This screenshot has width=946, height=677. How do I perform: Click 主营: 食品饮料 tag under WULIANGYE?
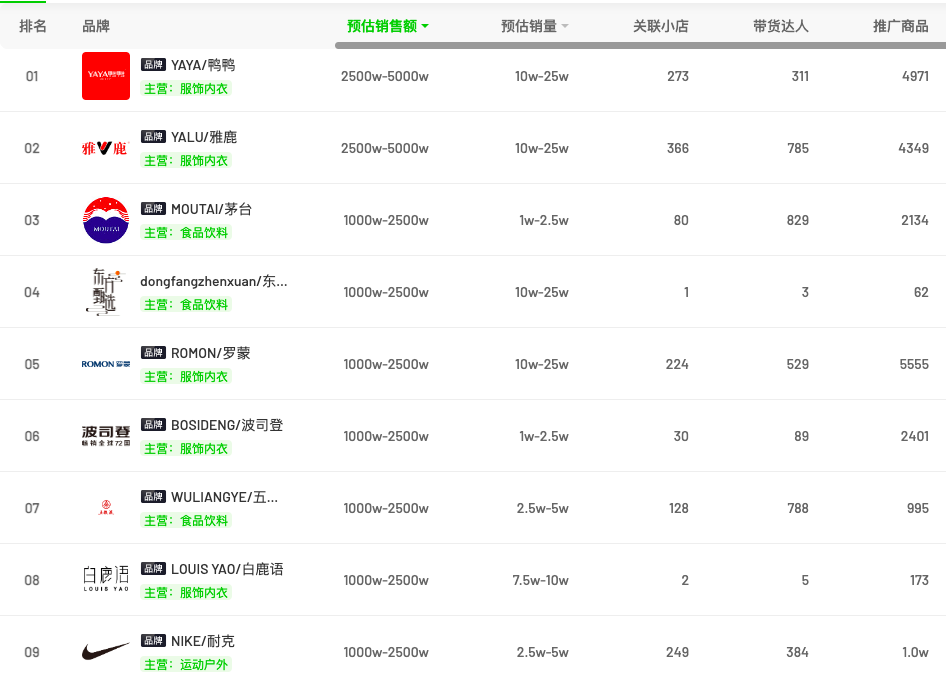coord(186,520)
